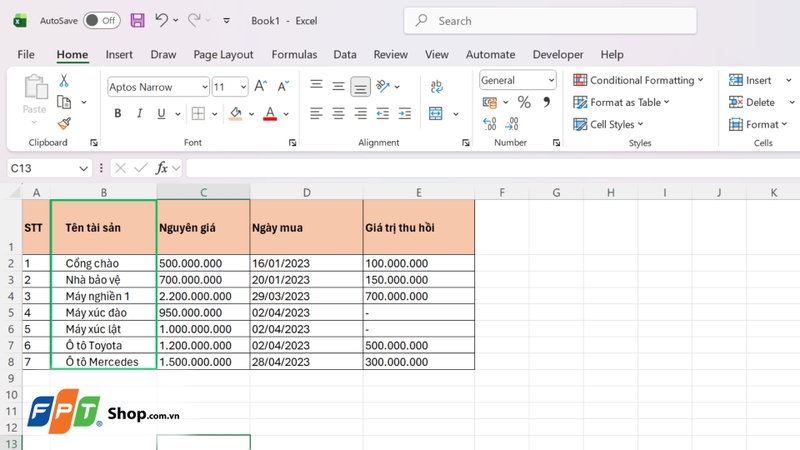Screen dimensions: 800x450
Task: Click the Format Painter brush icon
Action: 64,123
